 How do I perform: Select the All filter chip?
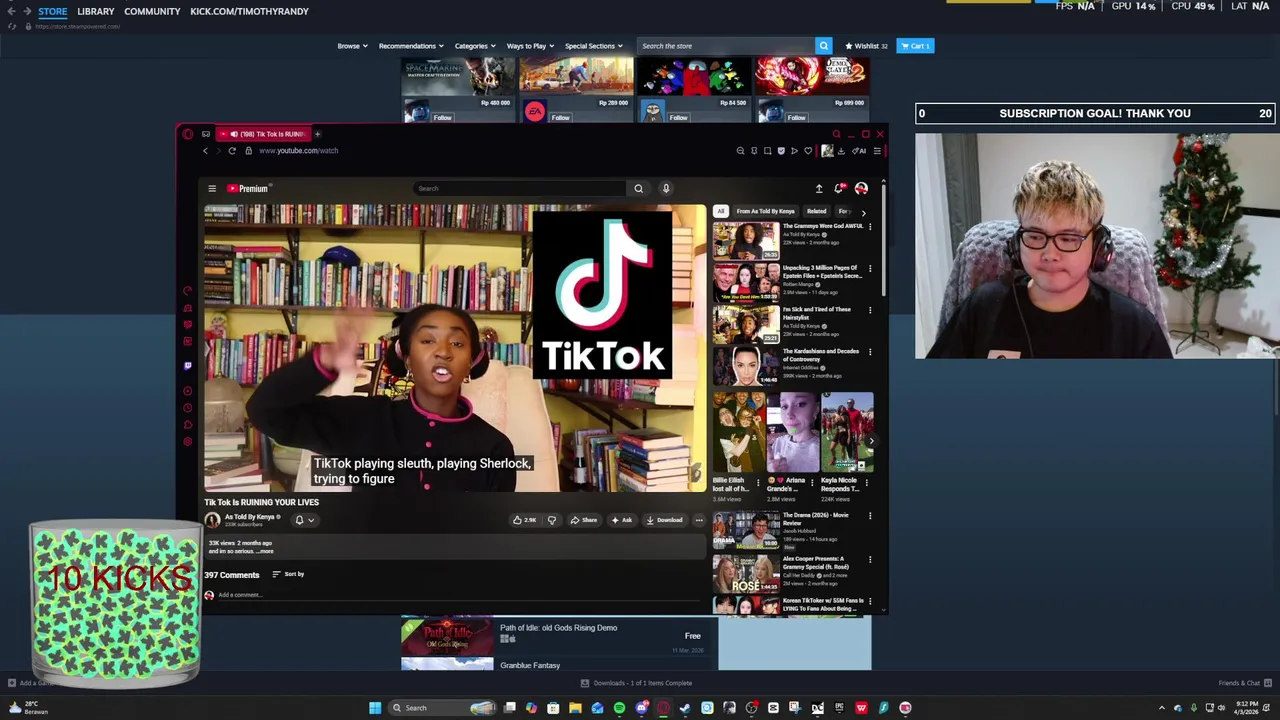720,212
